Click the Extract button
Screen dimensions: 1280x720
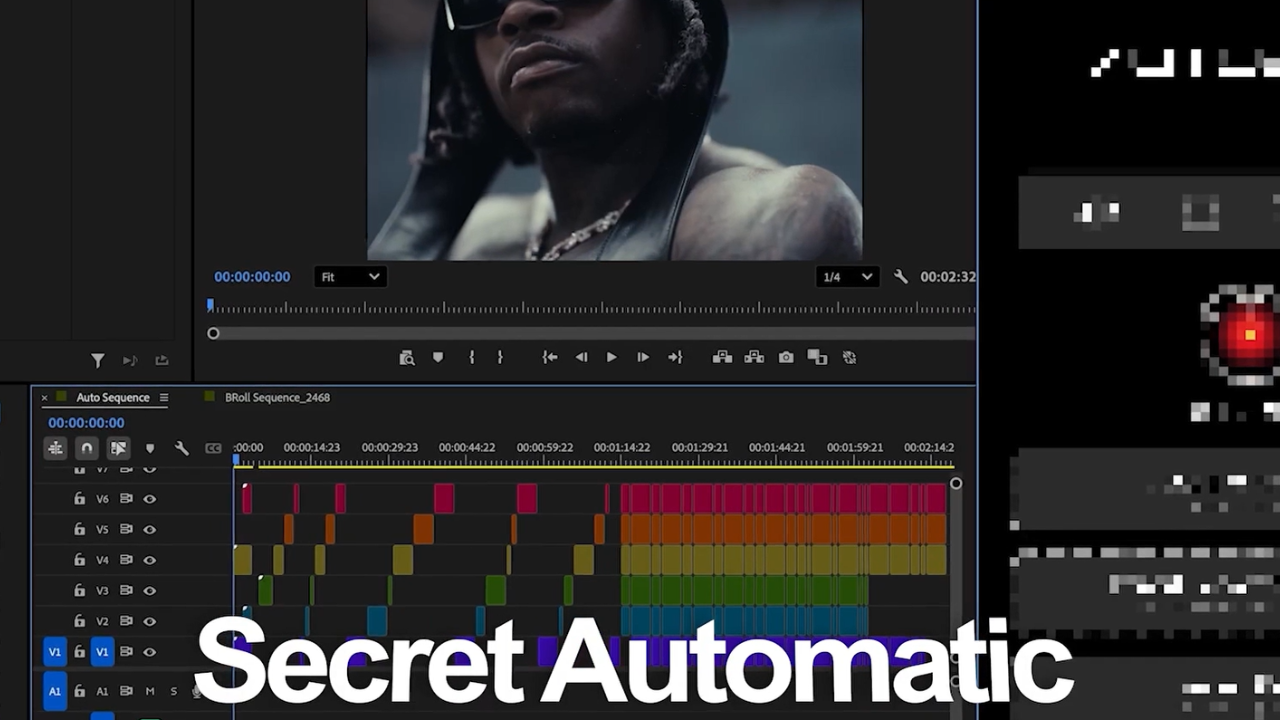(x=754, y=357)
